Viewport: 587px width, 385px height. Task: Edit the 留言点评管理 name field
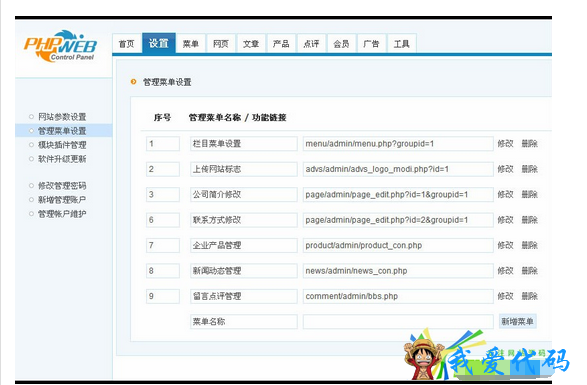pos(244,296)
